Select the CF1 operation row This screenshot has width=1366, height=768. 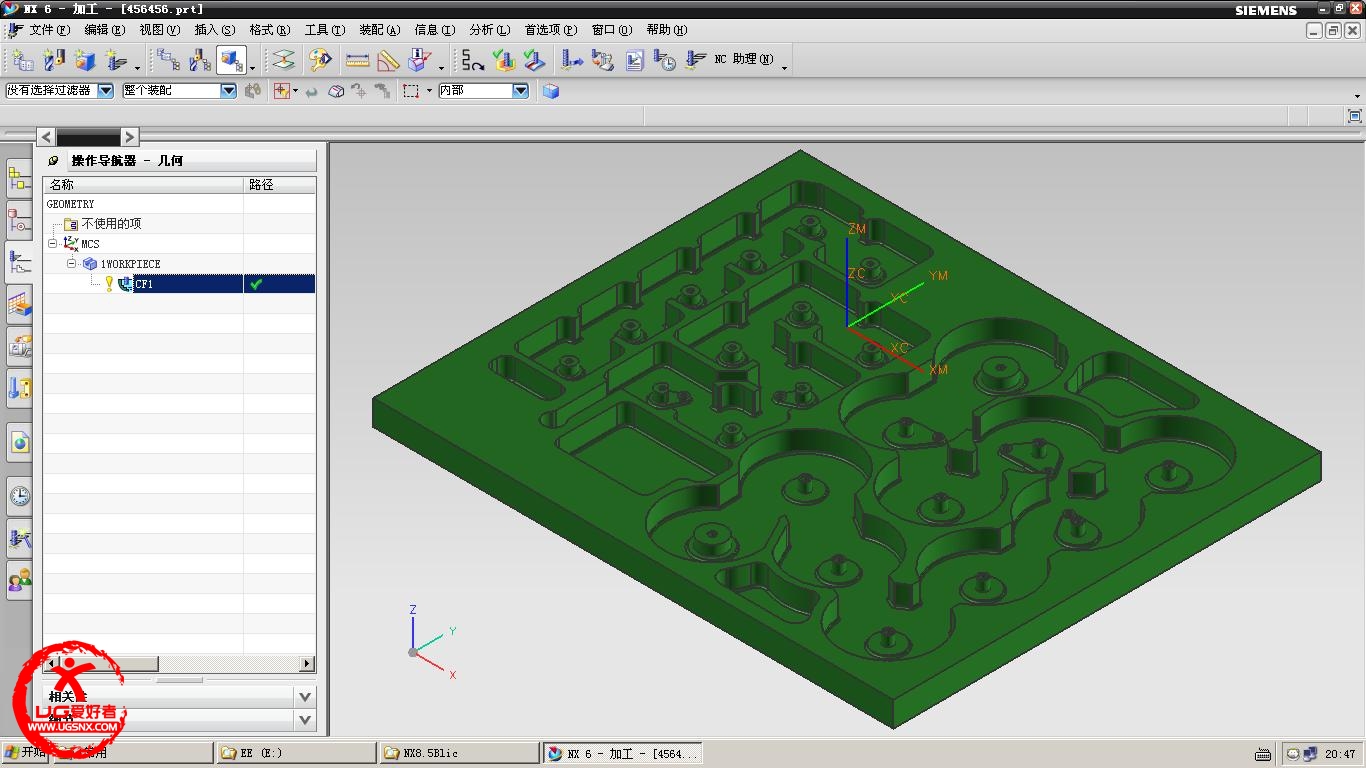pyautogui.click(x=179, y=284)
